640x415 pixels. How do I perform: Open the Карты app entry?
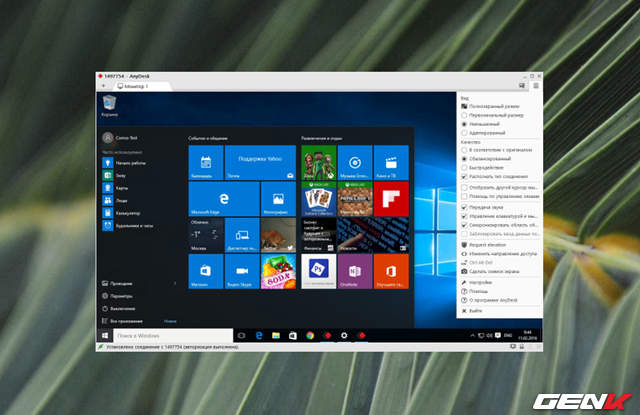click(115, 188)
